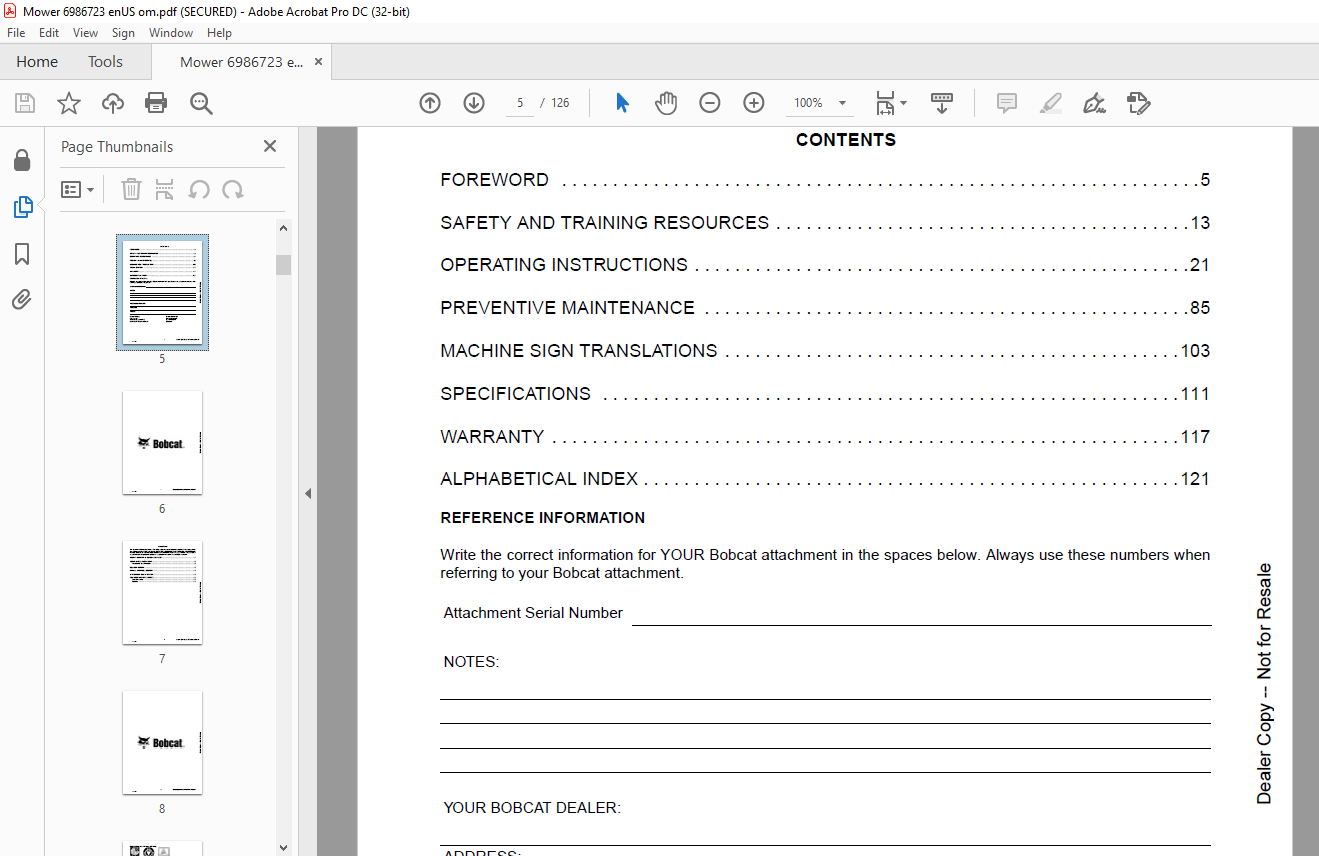Screen dimensions: 1319x856
Task: Click MACHINE SIGN TRANSLATIONS entry
Action: 825,351
